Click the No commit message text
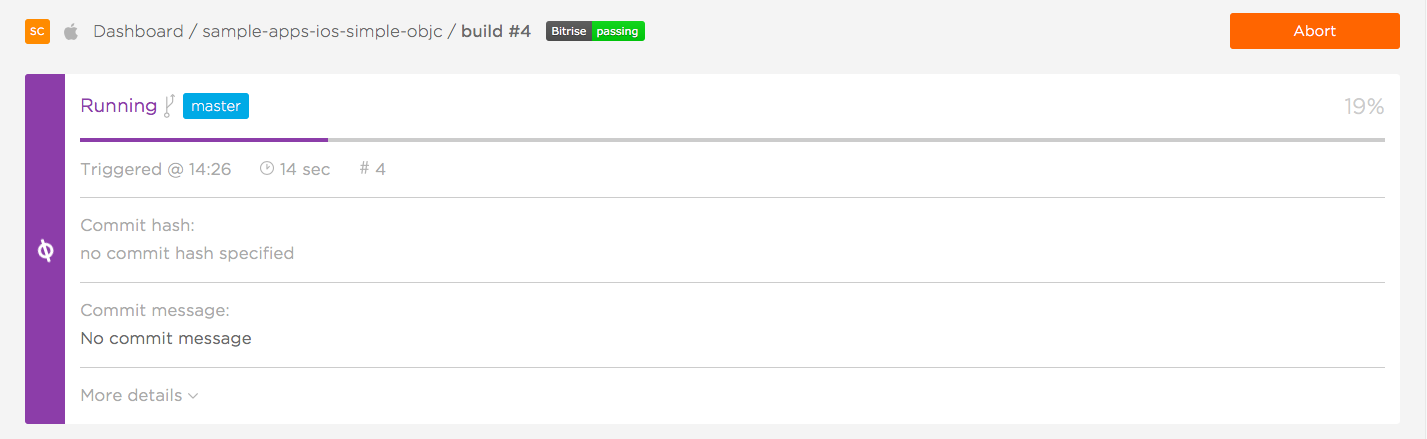Screen dimensions: 1427x439 point(166,338)
